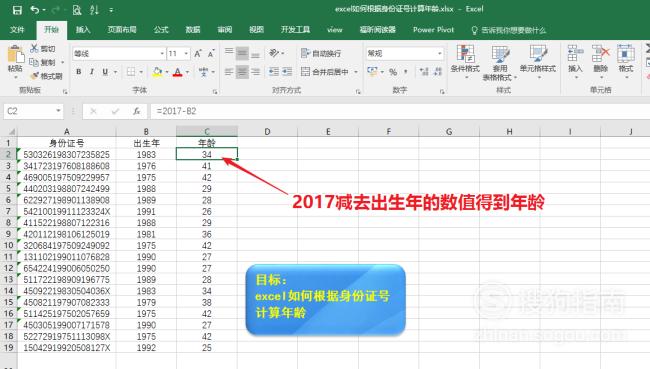Screen dimensions: 650x369
Task: Decrease decimal places
Action: coord(438,72)
